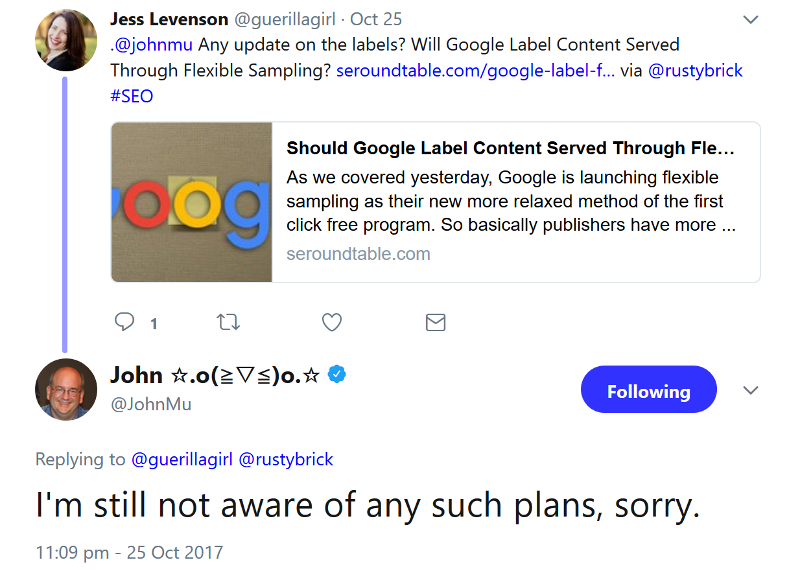Click Google logo thumbnail in link card
Image resolution: width=800 pixels, height=571 pixels.
192,202
